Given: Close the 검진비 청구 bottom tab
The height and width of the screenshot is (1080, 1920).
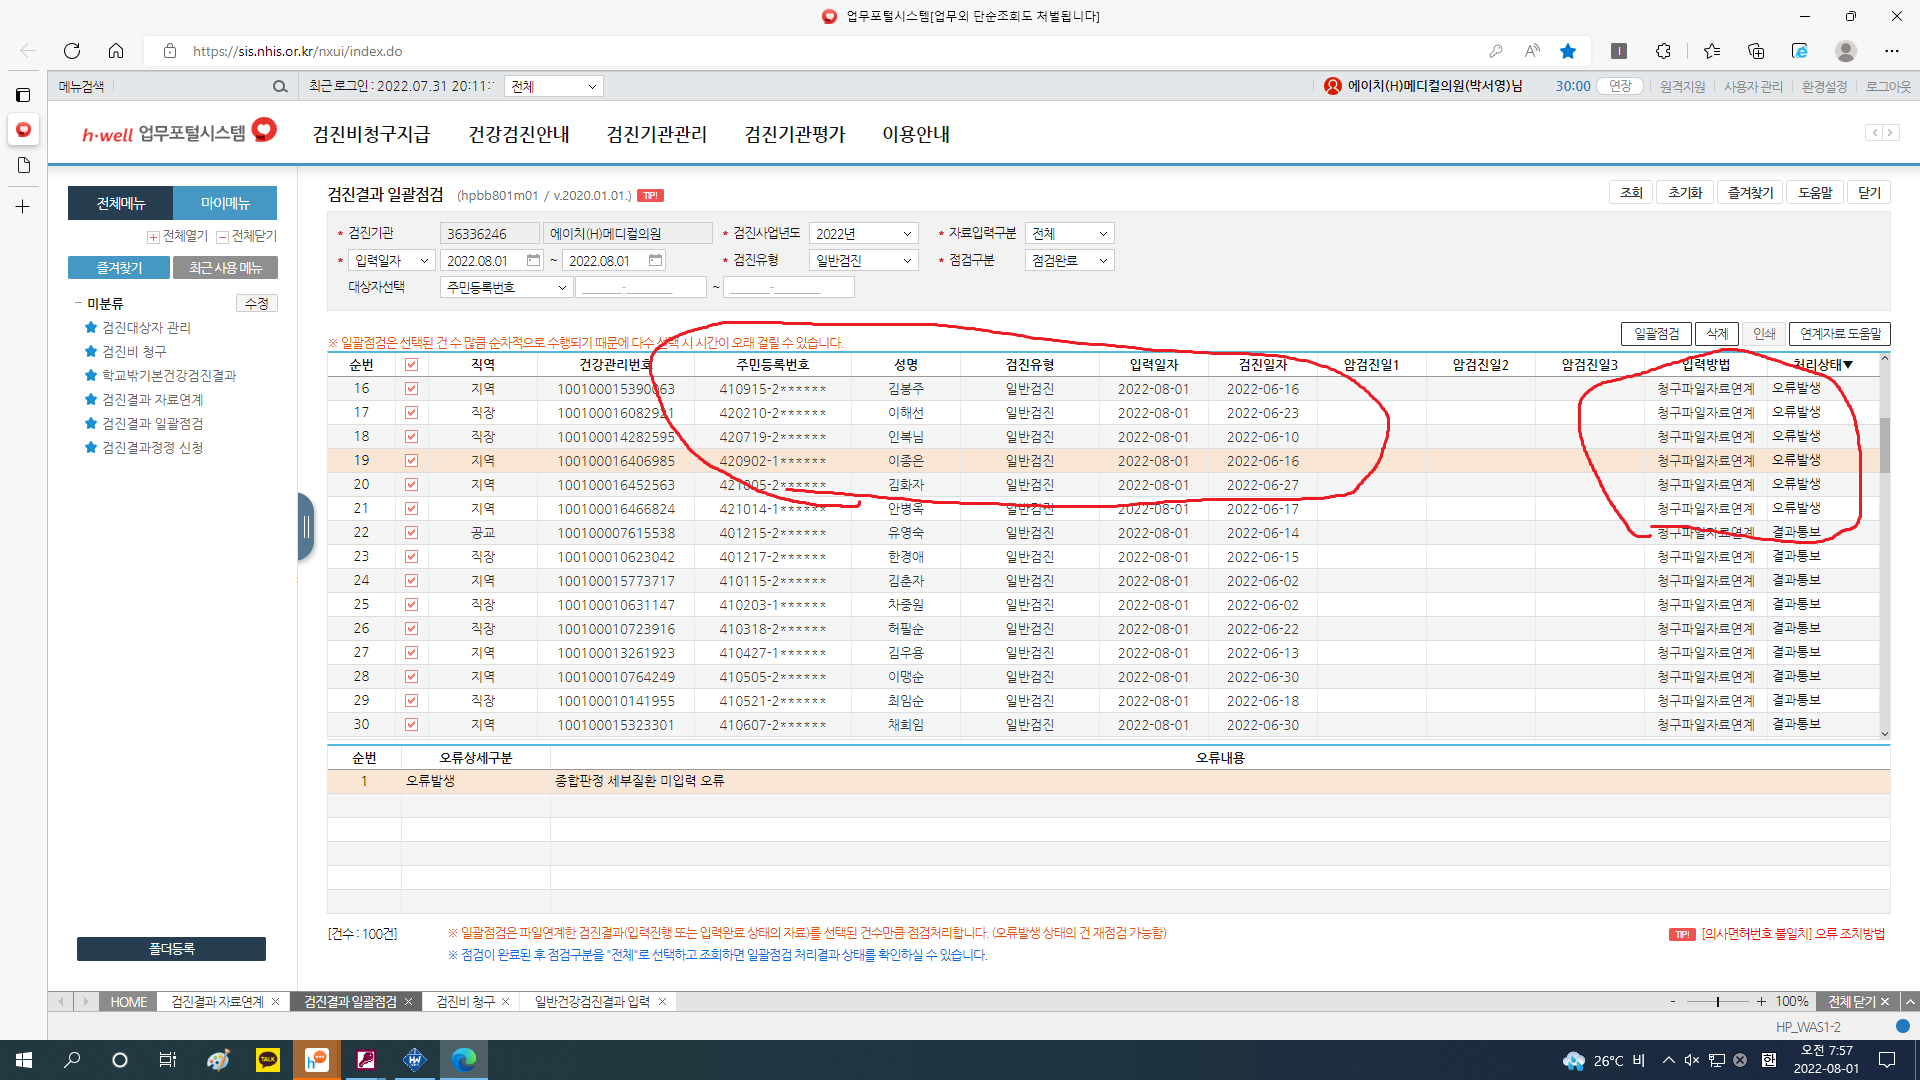Looking at the screenshot, I should coord(505,1001).
